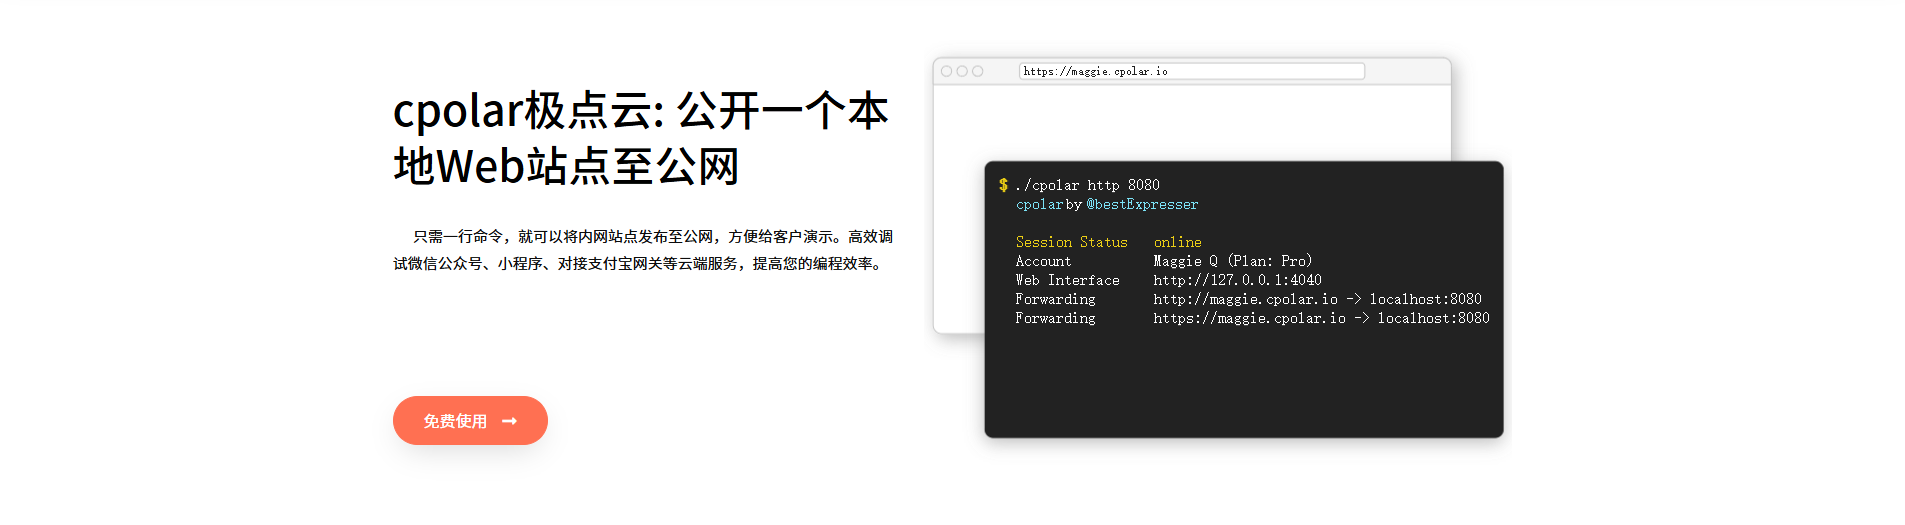This screenshot has height=525, width=1905.
Task: Click the Web Interface label in terminal
Action: tap(1067, 280)
